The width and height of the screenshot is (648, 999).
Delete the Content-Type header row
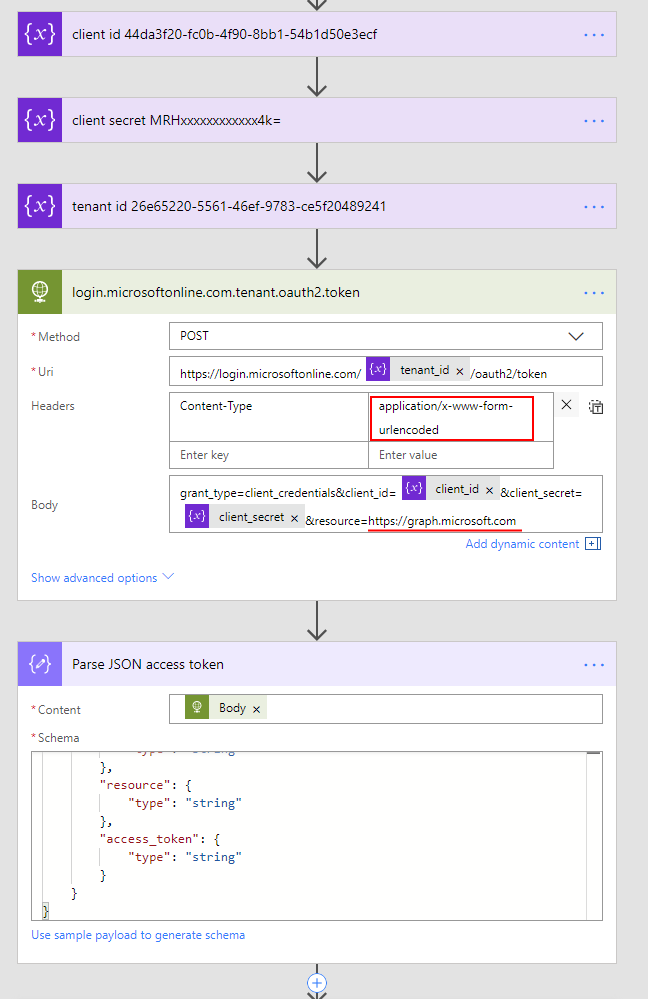(566, 405)
